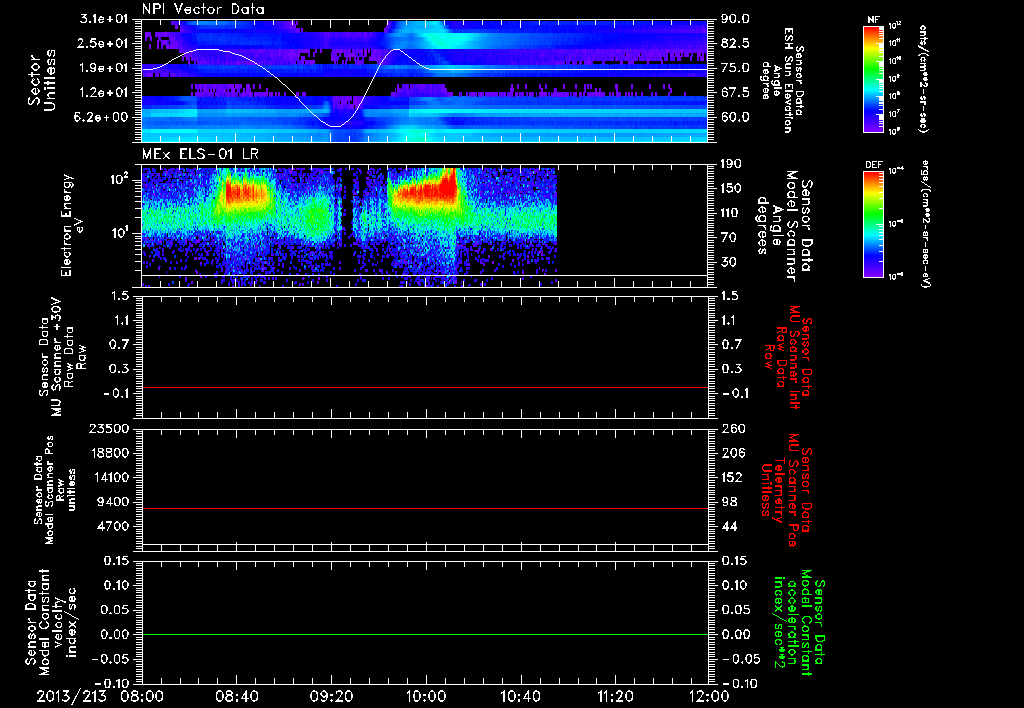The width and height of the screenshot is (1024, 708).
Task: Select the Sector Unitless axis label
Action: pyautogui.click(x=42, y=81)
